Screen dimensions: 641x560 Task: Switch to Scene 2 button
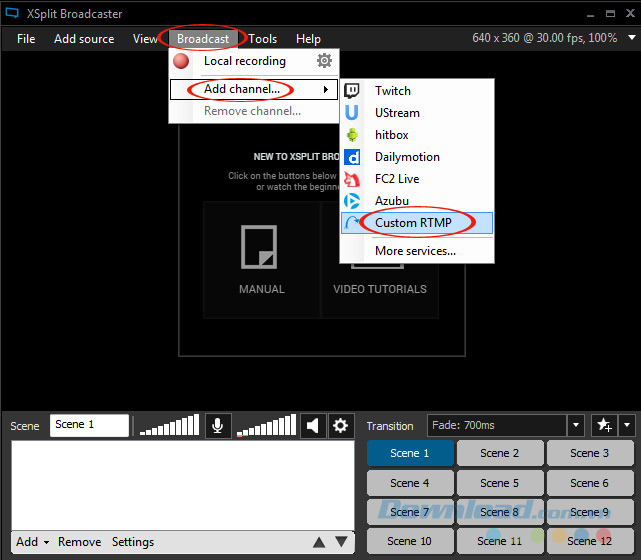coord(500,453)
